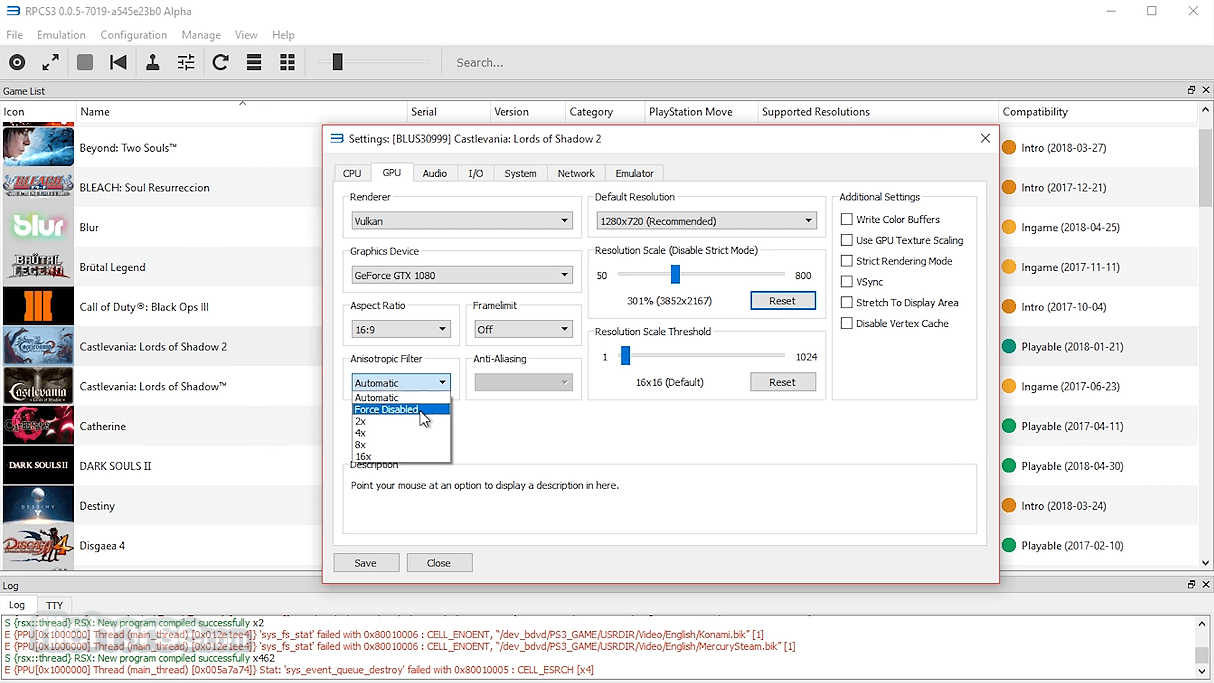Viewport: 1214px width, 683px height.
Task: Click the RPCS3 logo in the main title bar
Action: [13, 11]
